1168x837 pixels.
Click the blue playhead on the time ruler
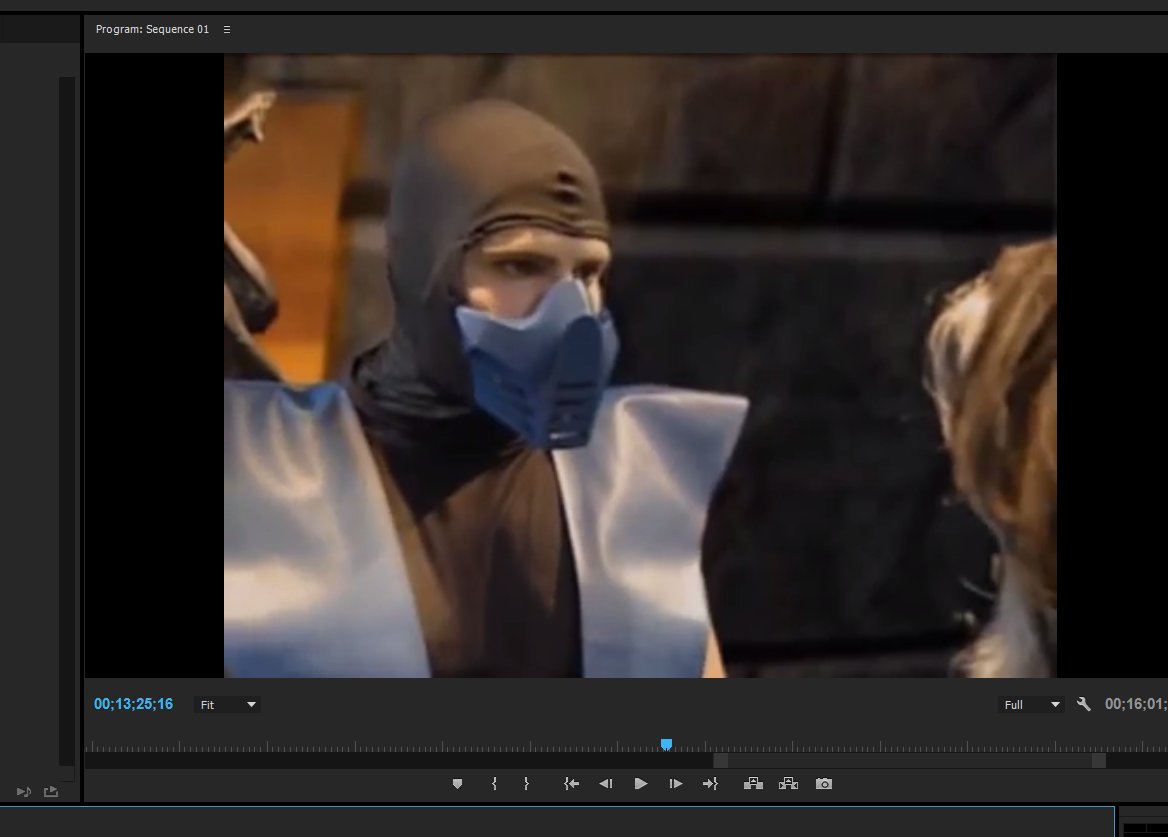coord(667,745)
